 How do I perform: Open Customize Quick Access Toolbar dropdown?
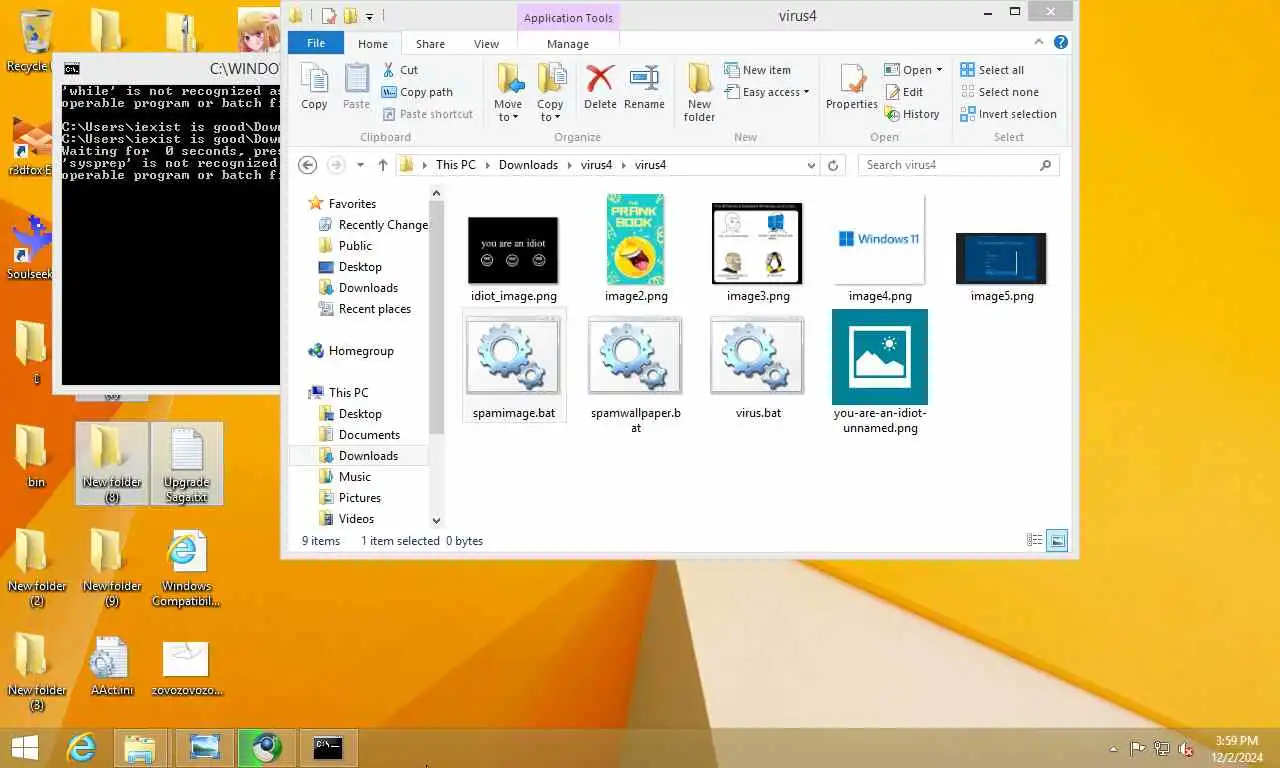tap(369, 16)
